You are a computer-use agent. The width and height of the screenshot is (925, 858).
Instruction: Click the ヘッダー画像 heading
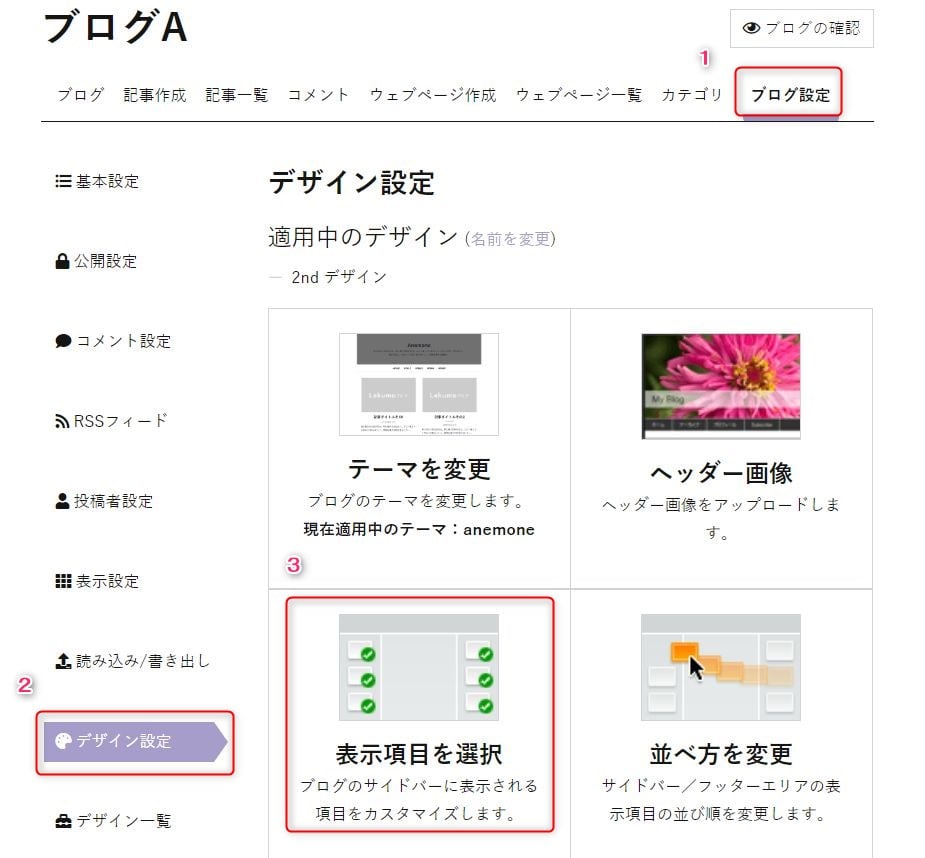(721, 473)
